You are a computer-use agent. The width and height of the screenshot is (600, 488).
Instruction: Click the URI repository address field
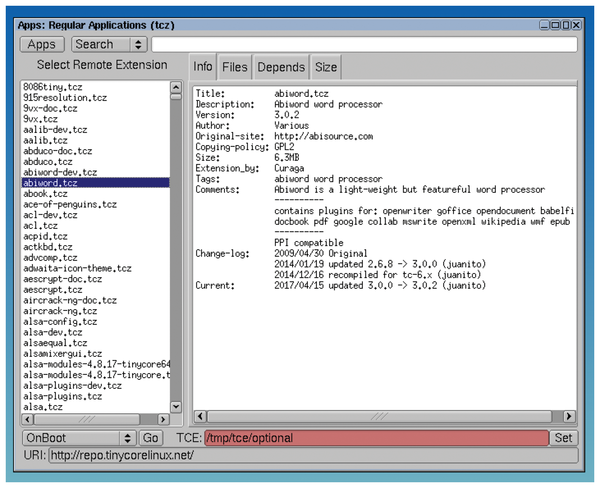[x=313, y=455]
